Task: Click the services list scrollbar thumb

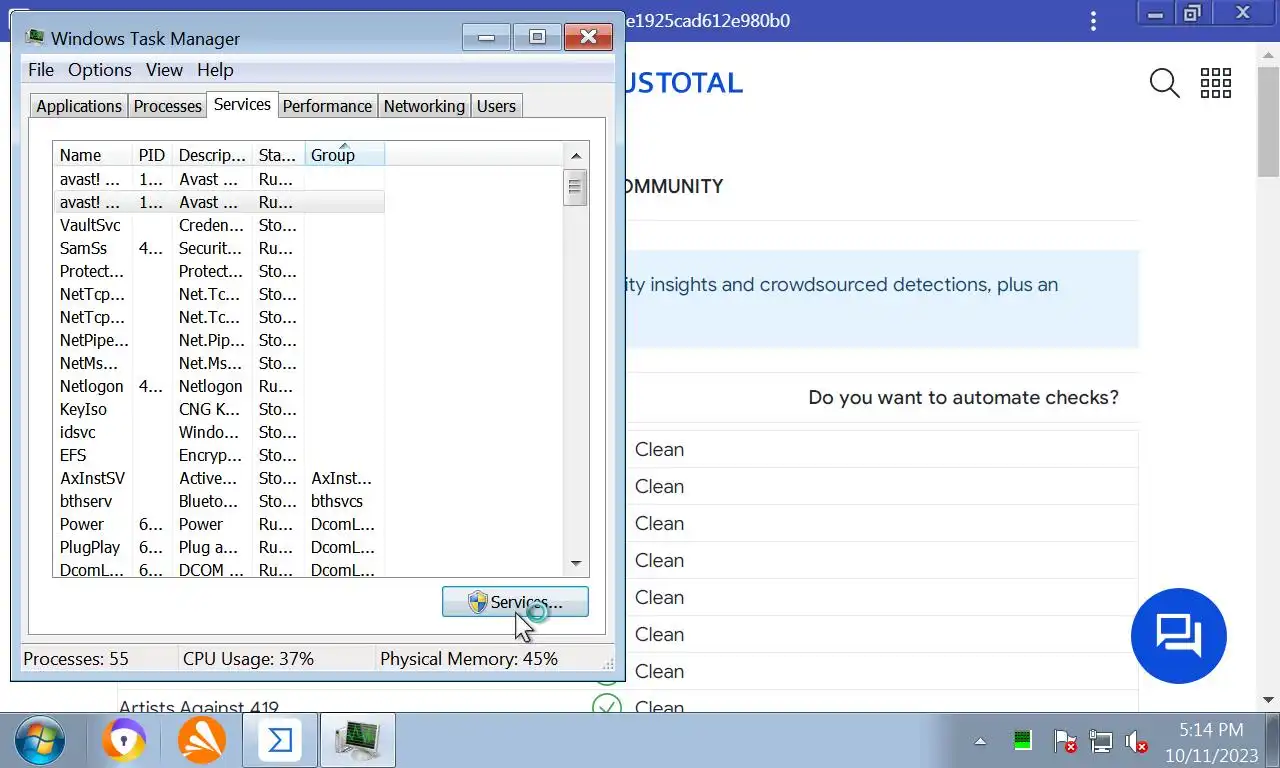Action: point(575,188)
